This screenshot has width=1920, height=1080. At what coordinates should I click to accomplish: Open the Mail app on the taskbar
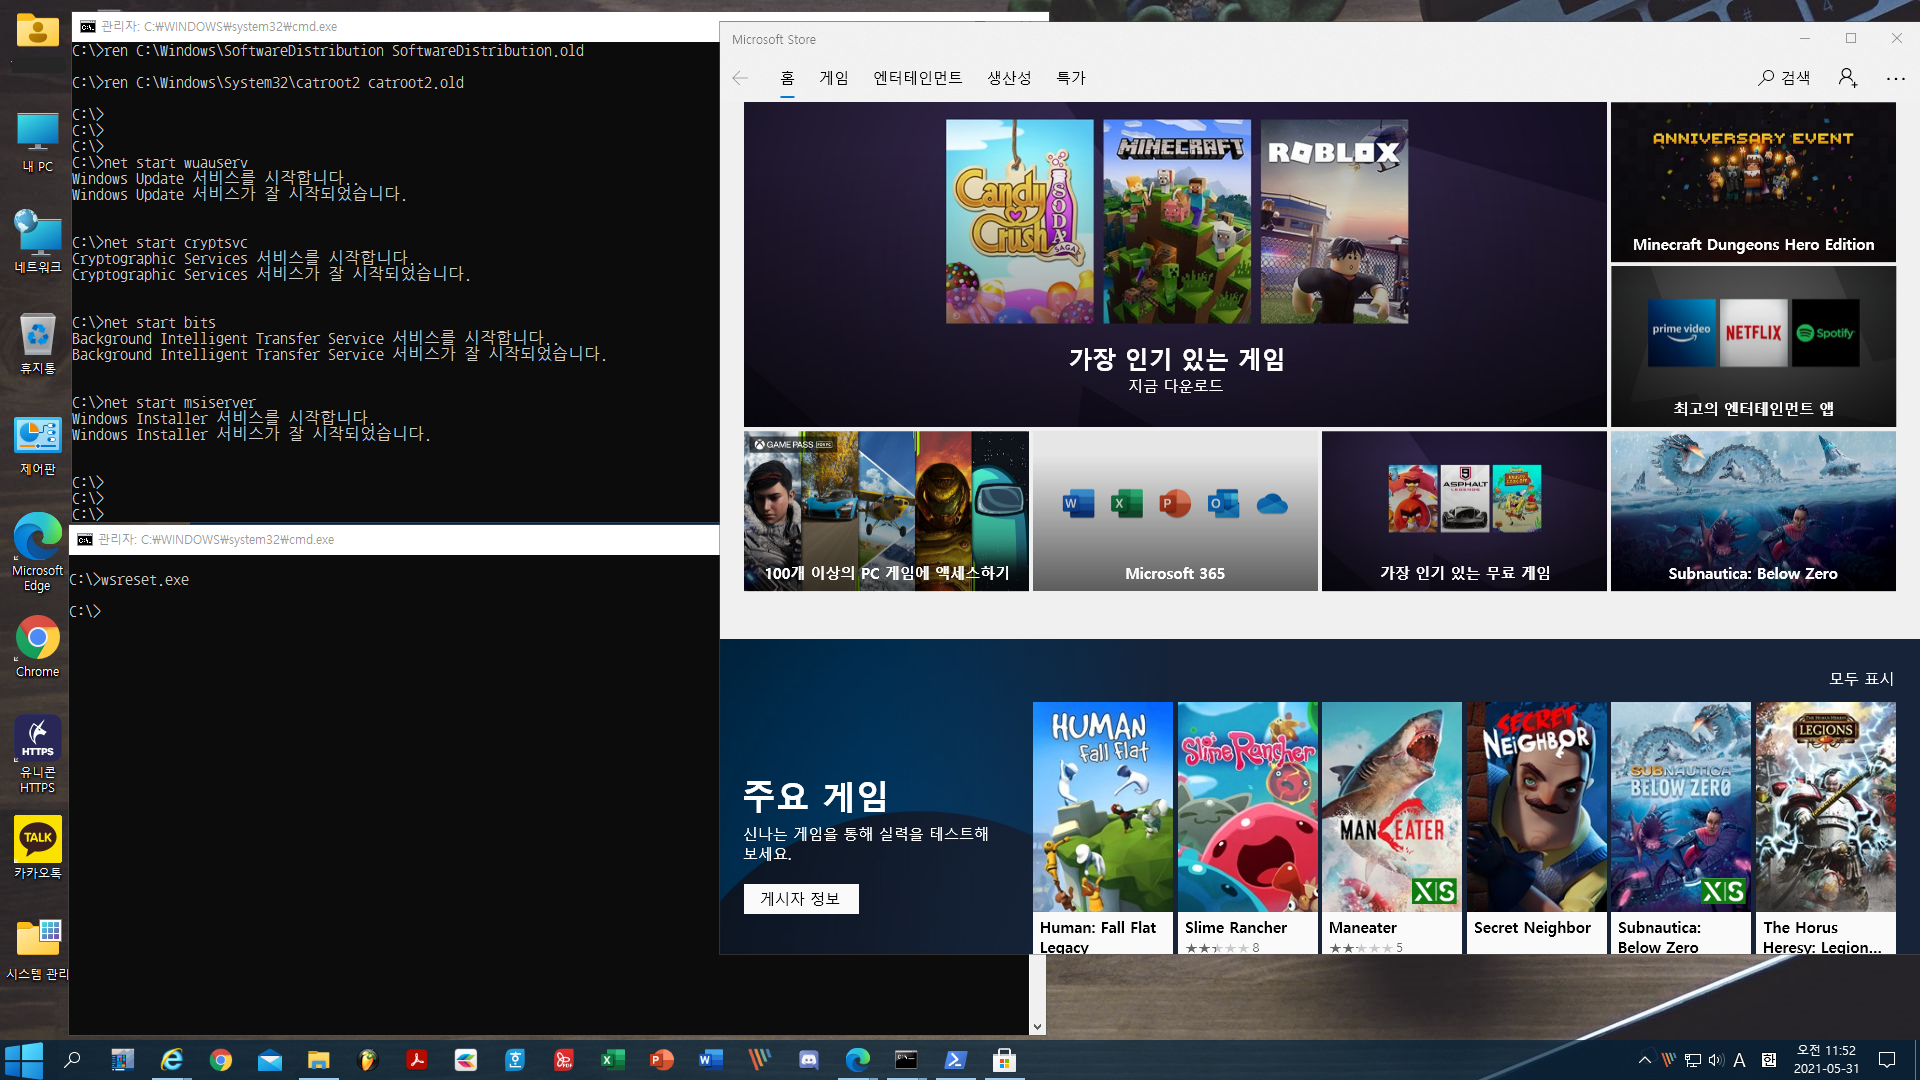pos(270,1060)
